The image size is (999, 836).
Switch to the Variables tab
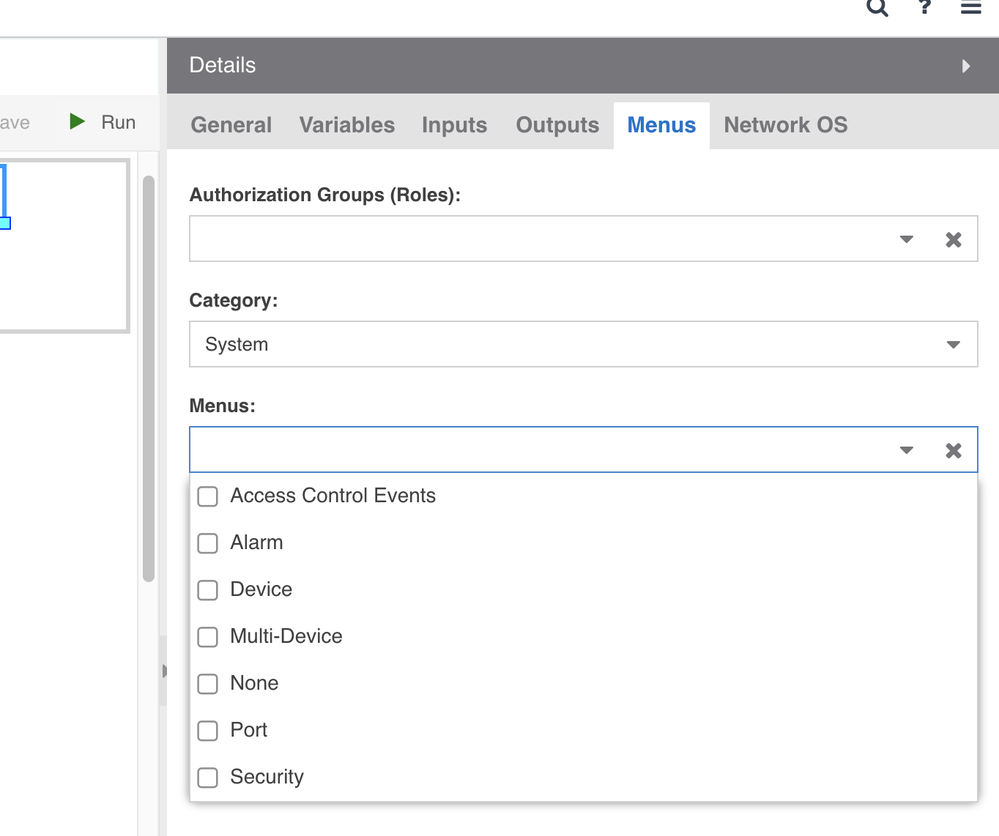347,125
